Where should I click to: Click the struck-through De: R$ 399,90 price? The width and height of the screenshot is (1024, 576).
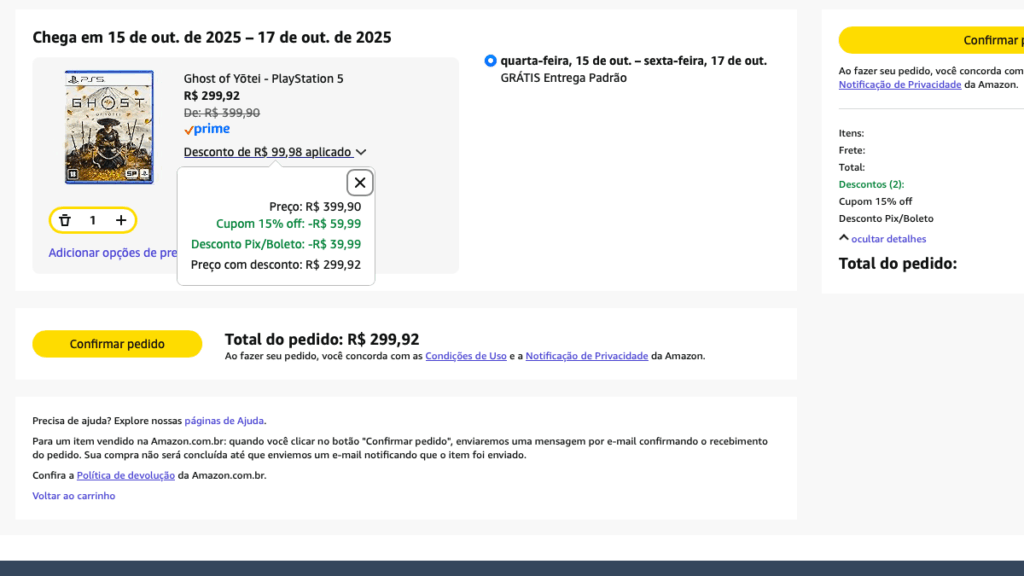[221, 113]
